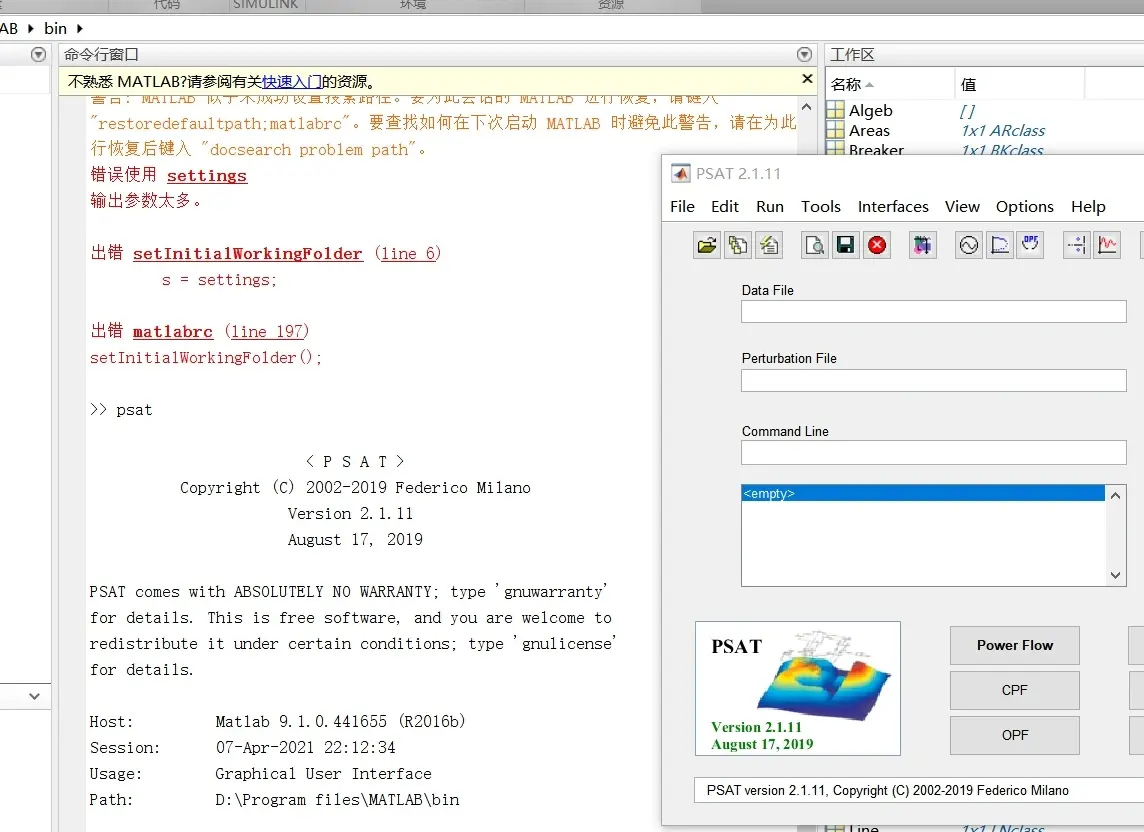Click the dotted curve plot icon in PSAT

coord(1000,245)
